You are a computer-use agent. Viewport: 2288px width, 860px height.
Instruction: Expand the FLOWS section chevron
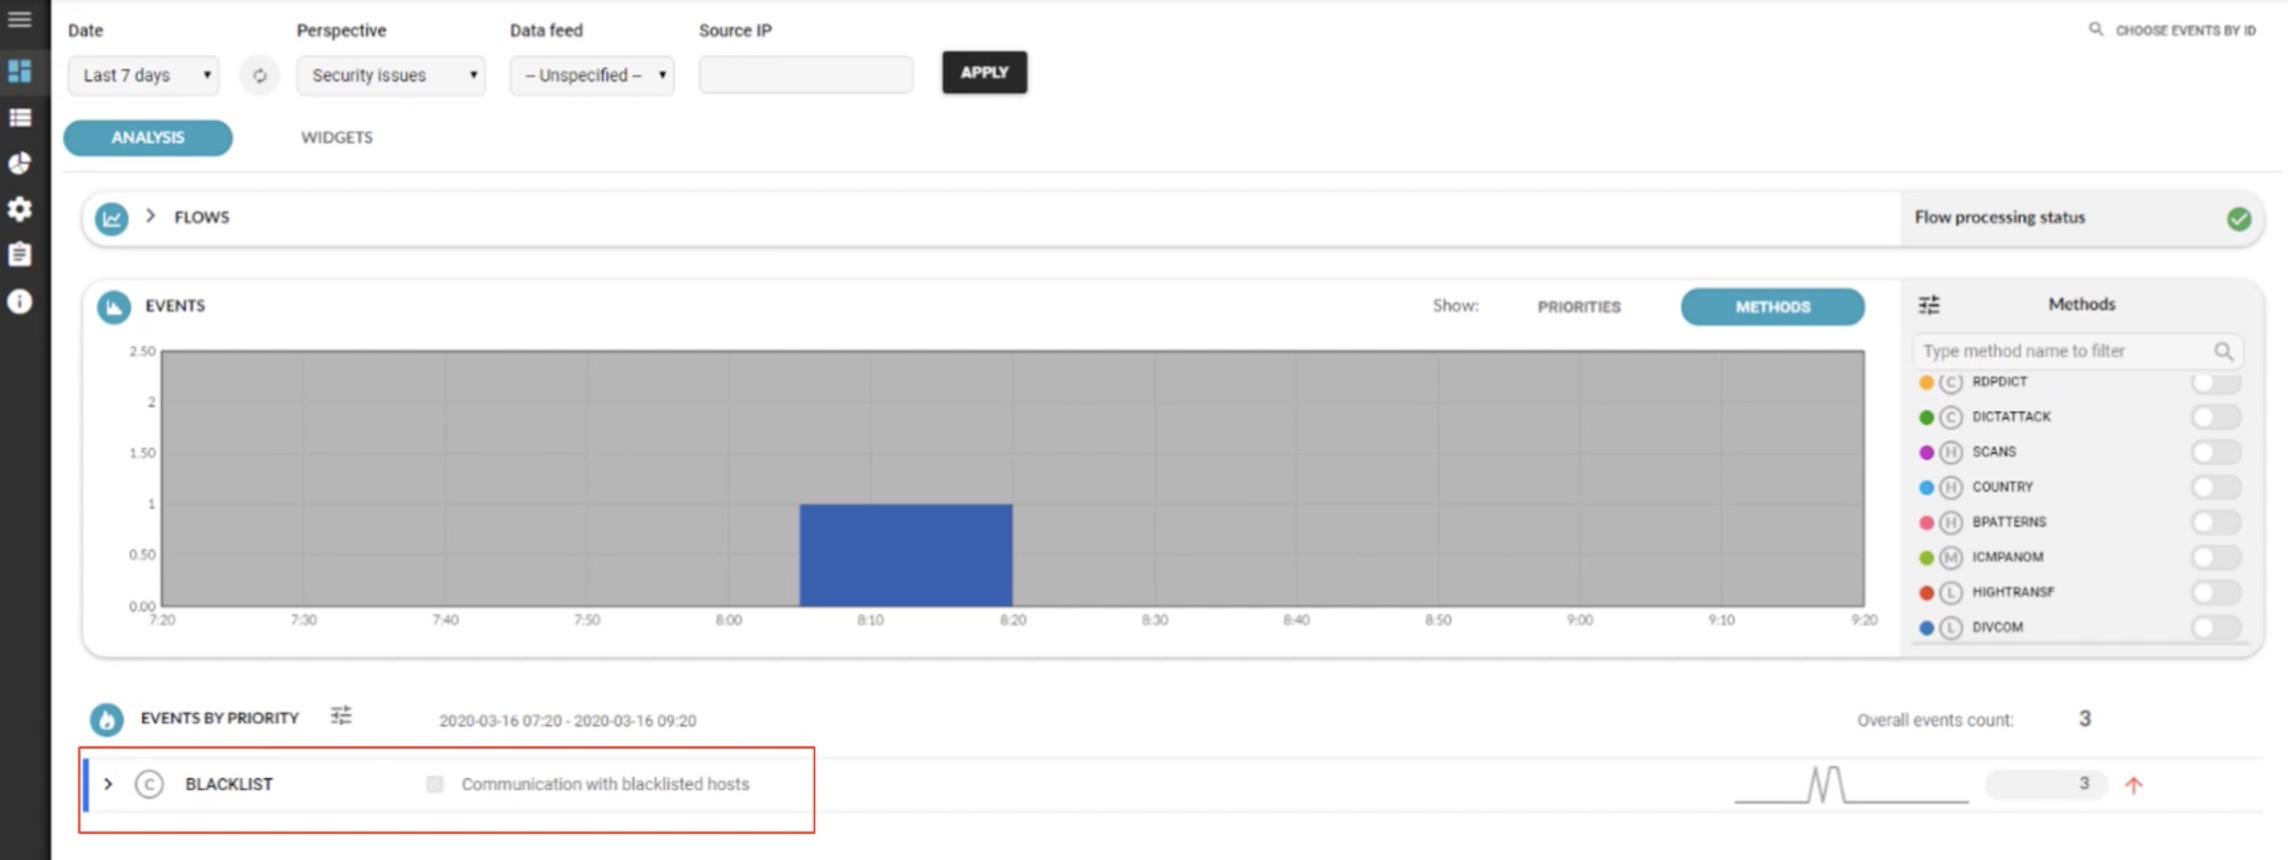(x=151, y=216)
